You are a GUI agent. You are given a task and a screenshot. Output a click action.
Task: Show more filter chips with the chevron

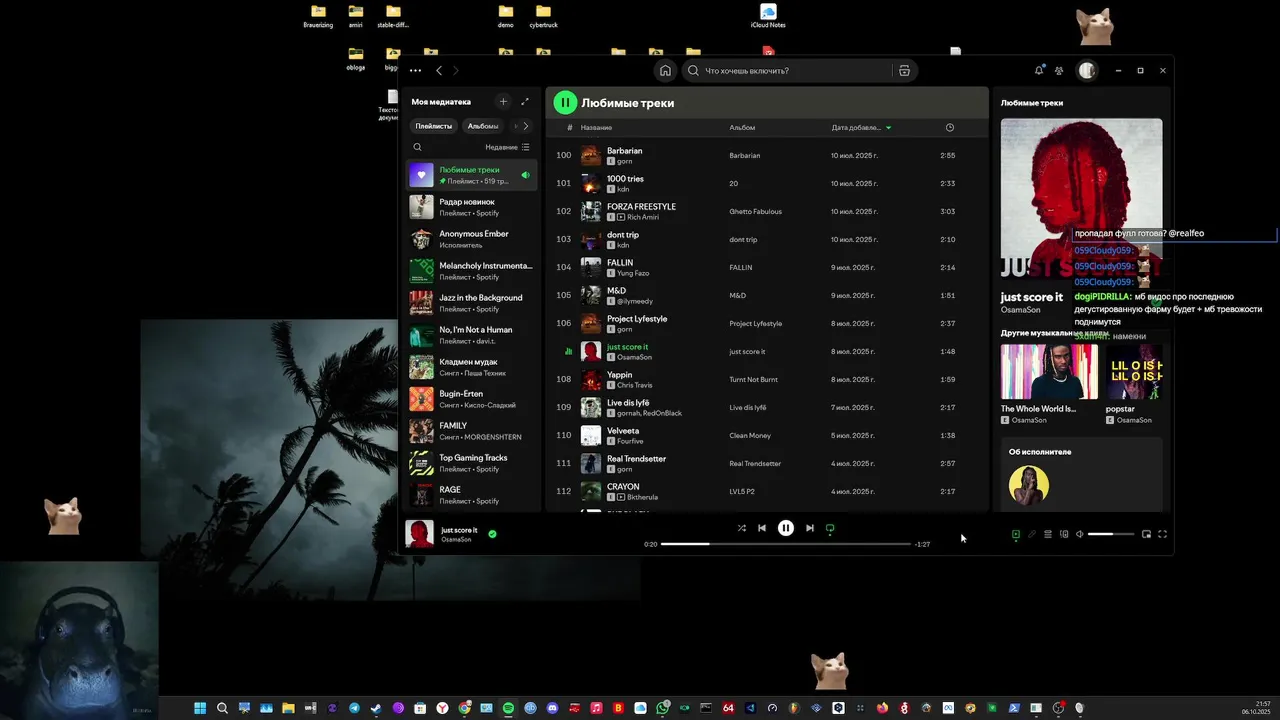pos(526,126)
